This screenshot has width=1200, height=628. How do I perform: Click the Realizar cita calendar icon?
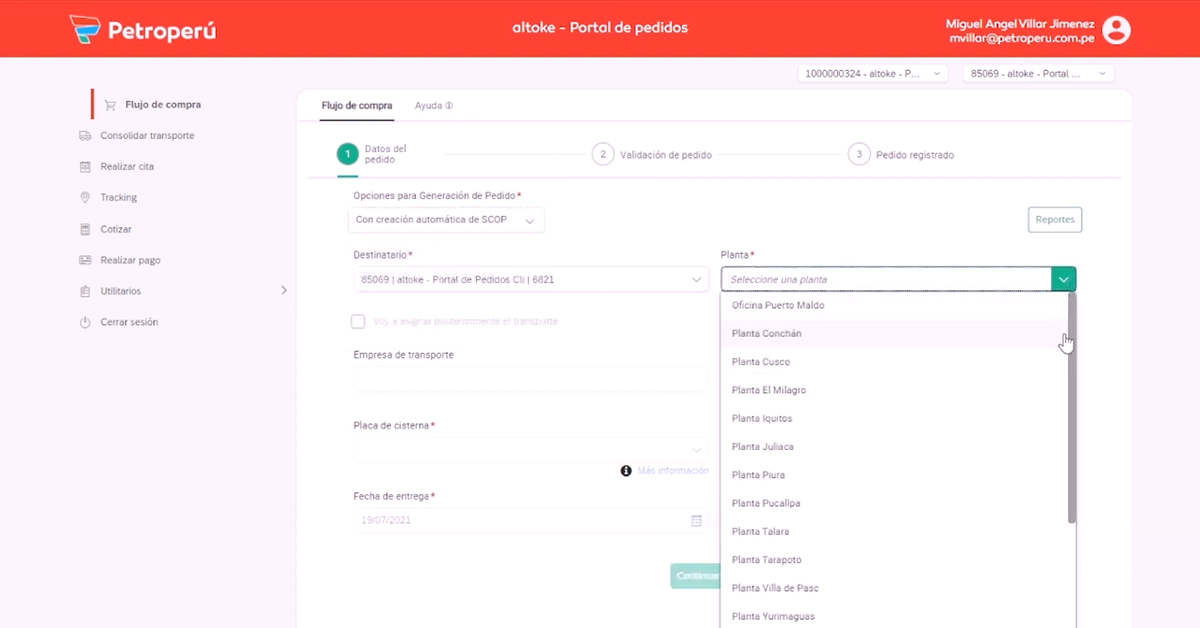tap(85, 167)
